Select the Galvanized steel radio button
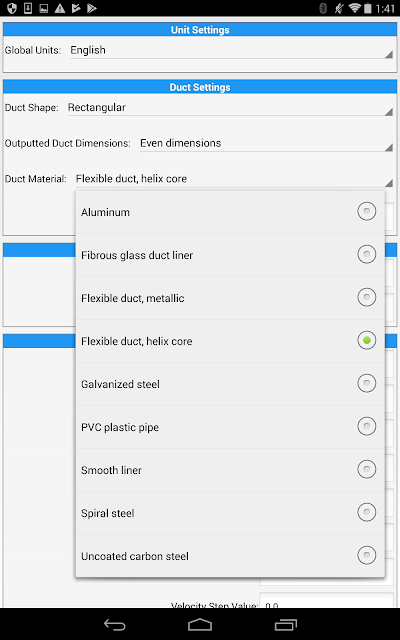Viewport: 400px width, 640px height. pos(367,383)
